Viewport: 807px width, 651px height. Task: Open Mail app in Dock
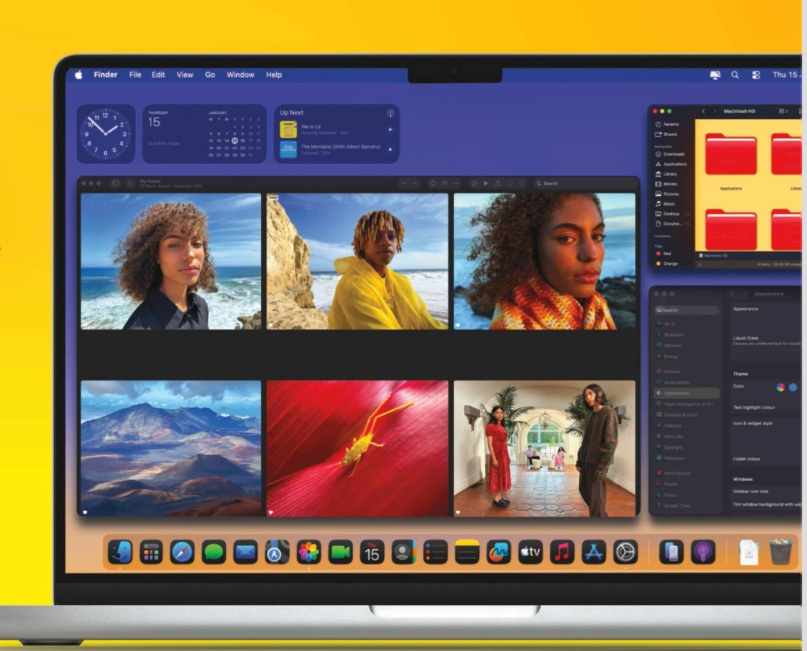(245, 552)
